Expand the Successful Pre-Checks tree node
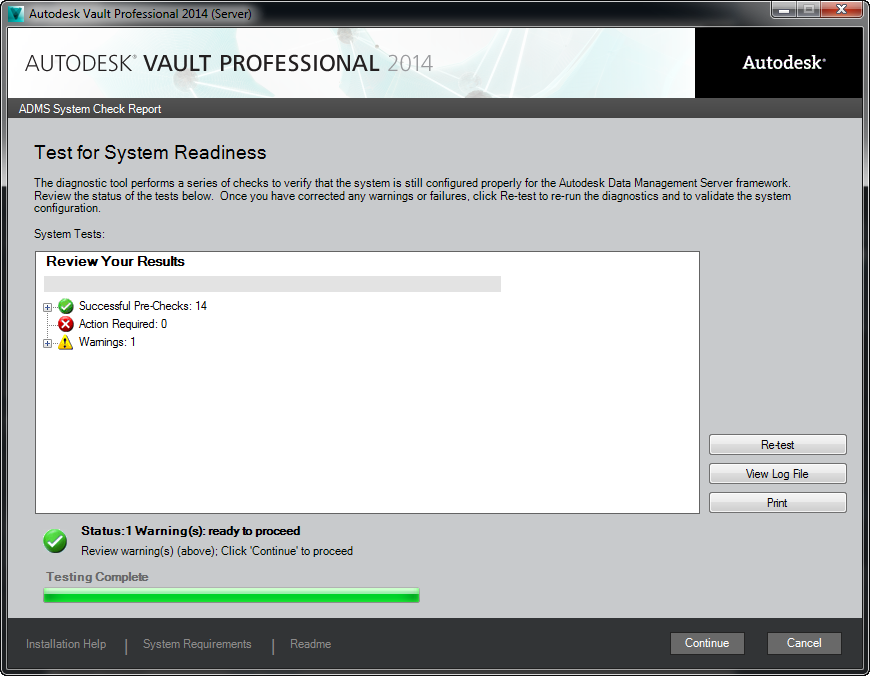This screenshot has width=870, height=676. (48, 307)
